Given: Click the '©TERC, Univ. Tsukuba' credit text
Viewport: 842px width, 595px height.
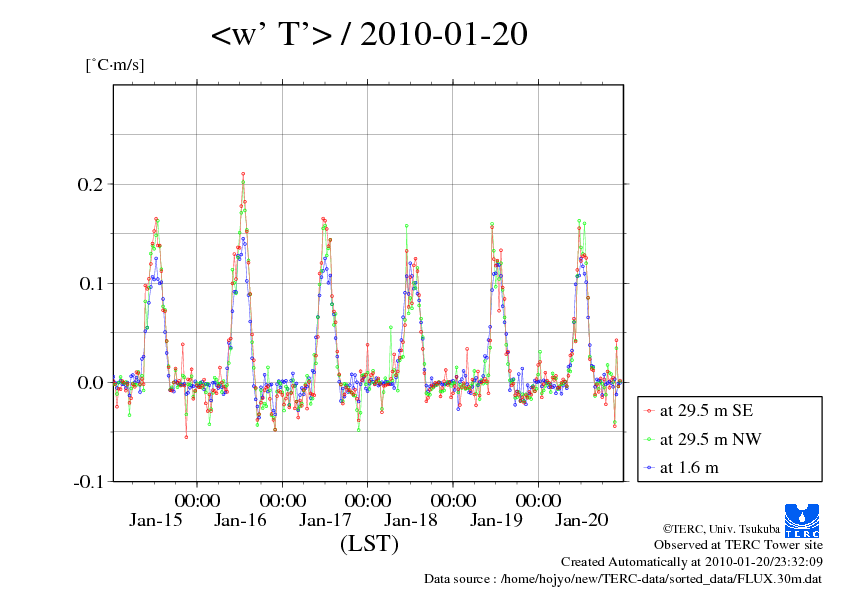Looking at the screenshot, I should [721, 529].
